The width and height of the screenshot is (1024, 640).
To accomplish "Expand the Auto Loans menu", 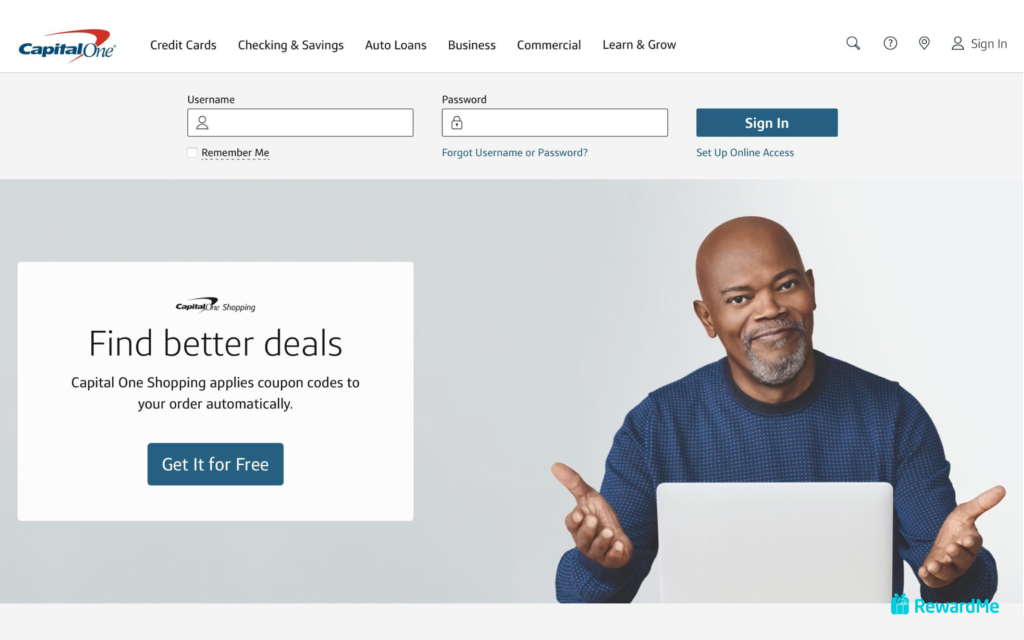I will 396,45.
